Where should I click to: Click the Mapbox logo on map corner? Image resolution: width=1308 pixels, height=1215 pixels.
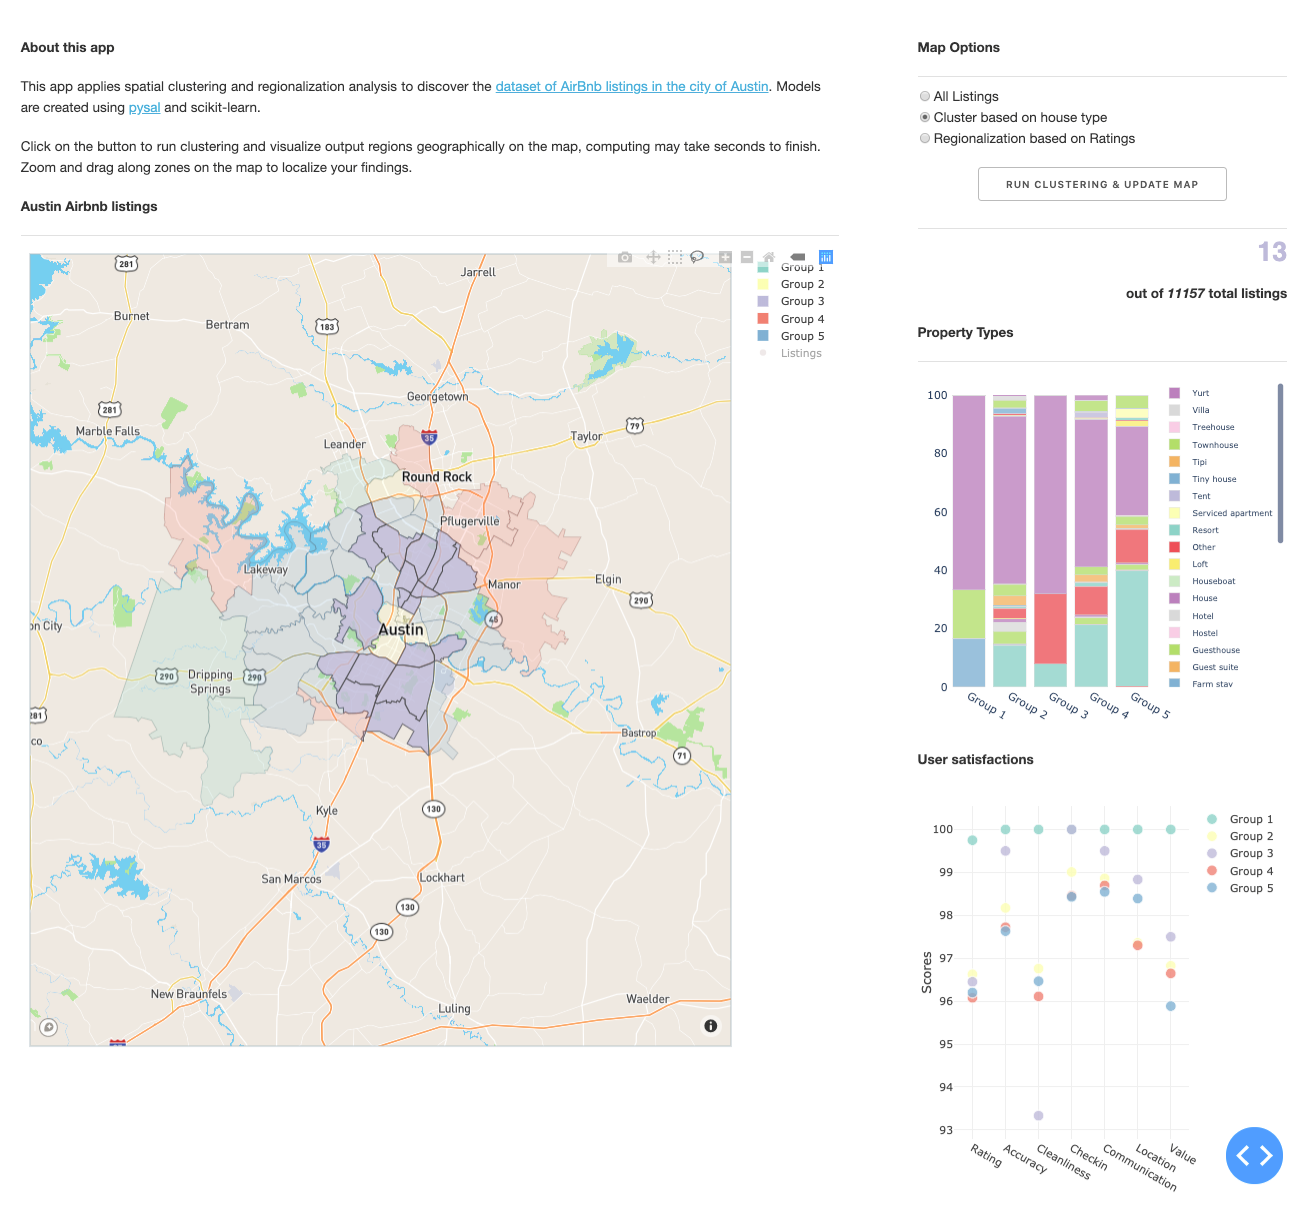(48, 1027)
